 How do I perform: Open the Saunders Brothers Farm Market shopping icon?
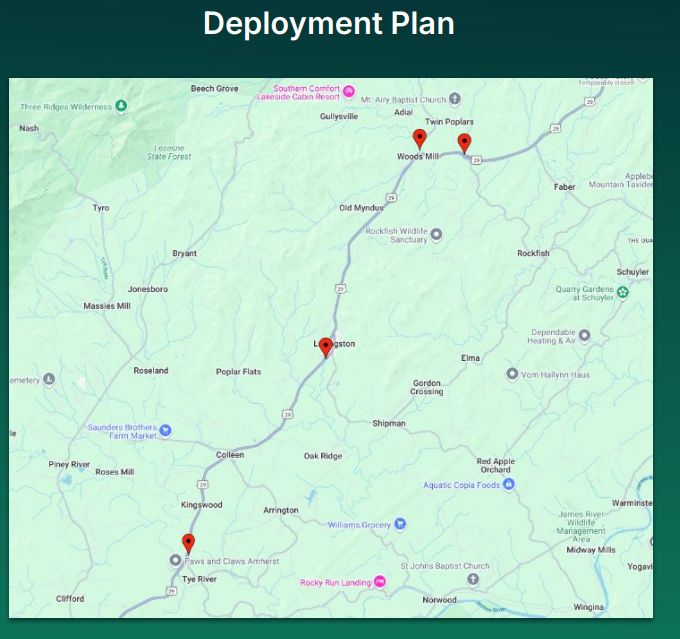pyautogui.click(x=166, y=431)
